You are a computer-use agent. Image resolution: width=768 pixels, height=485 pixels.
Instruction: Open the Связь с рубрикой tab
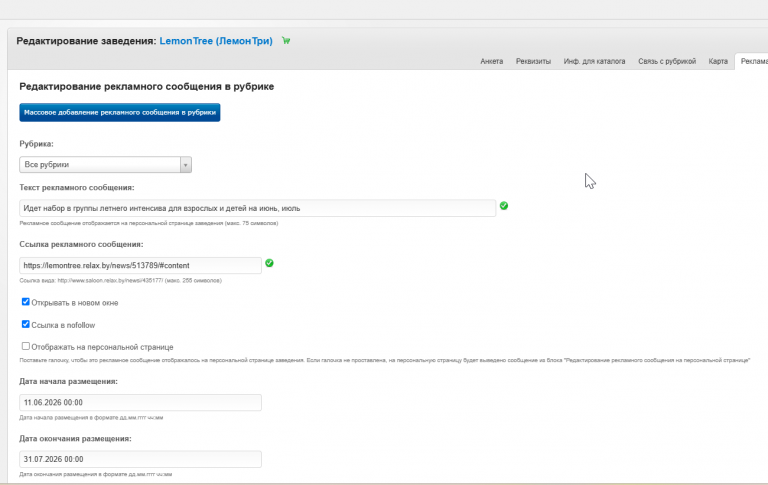(x=667, y=61)
